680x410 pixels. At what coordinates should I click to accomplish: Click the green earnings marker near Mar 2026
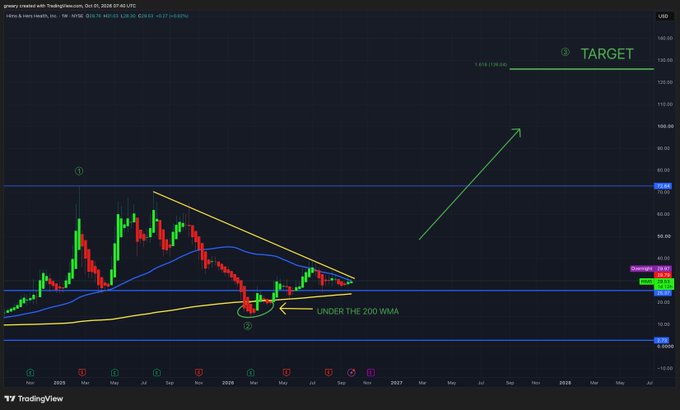tap(251, 372)
